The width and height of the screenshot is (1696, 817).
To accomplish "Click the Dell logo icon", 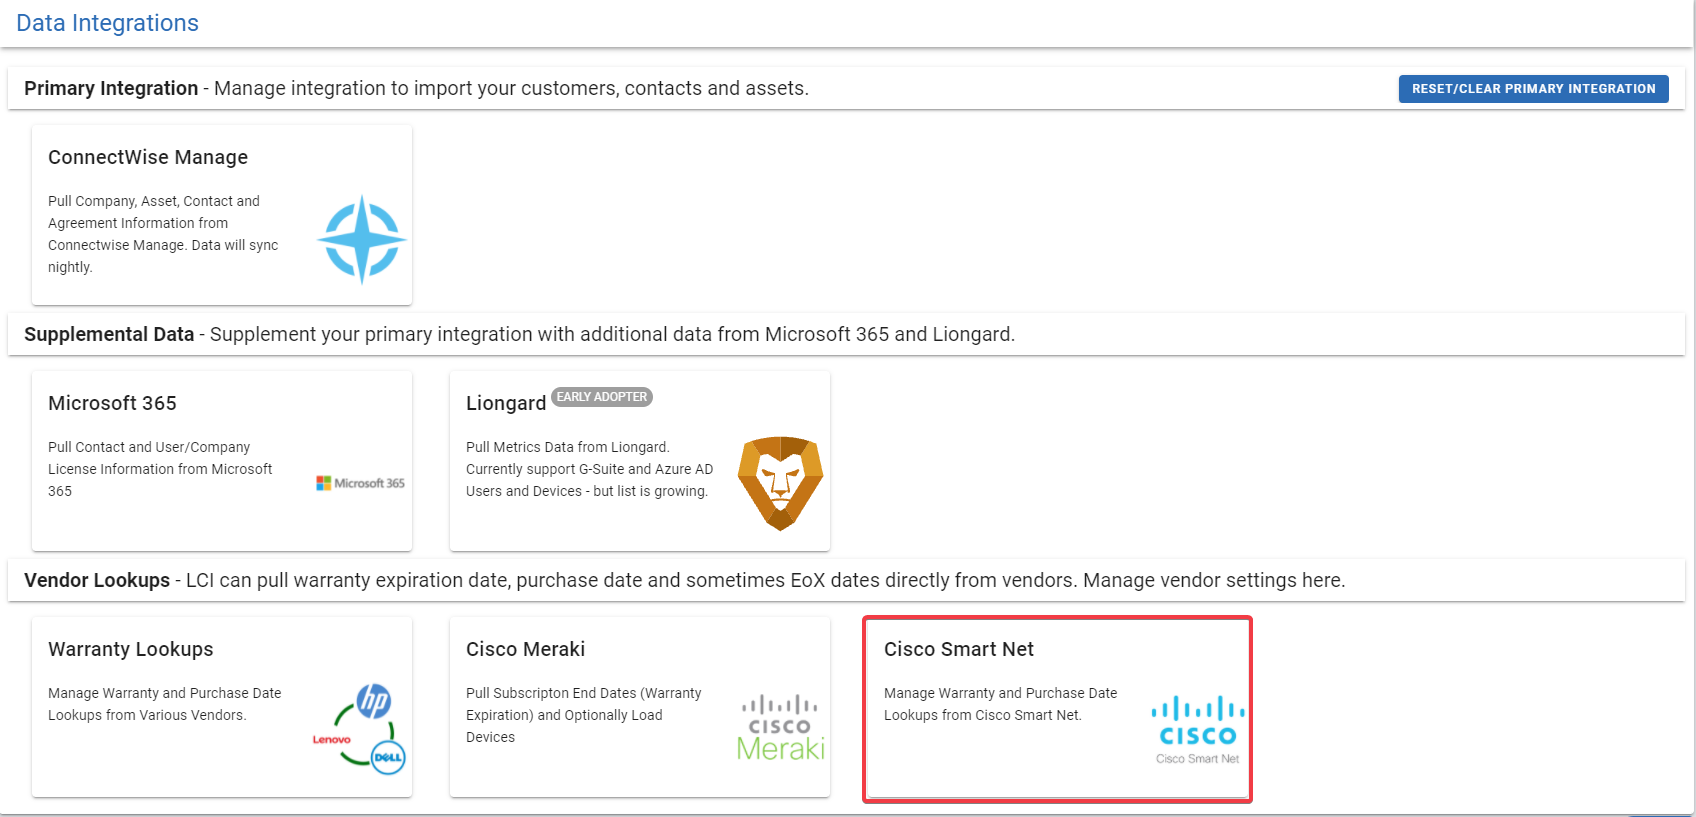I will [x=390, y=760].
